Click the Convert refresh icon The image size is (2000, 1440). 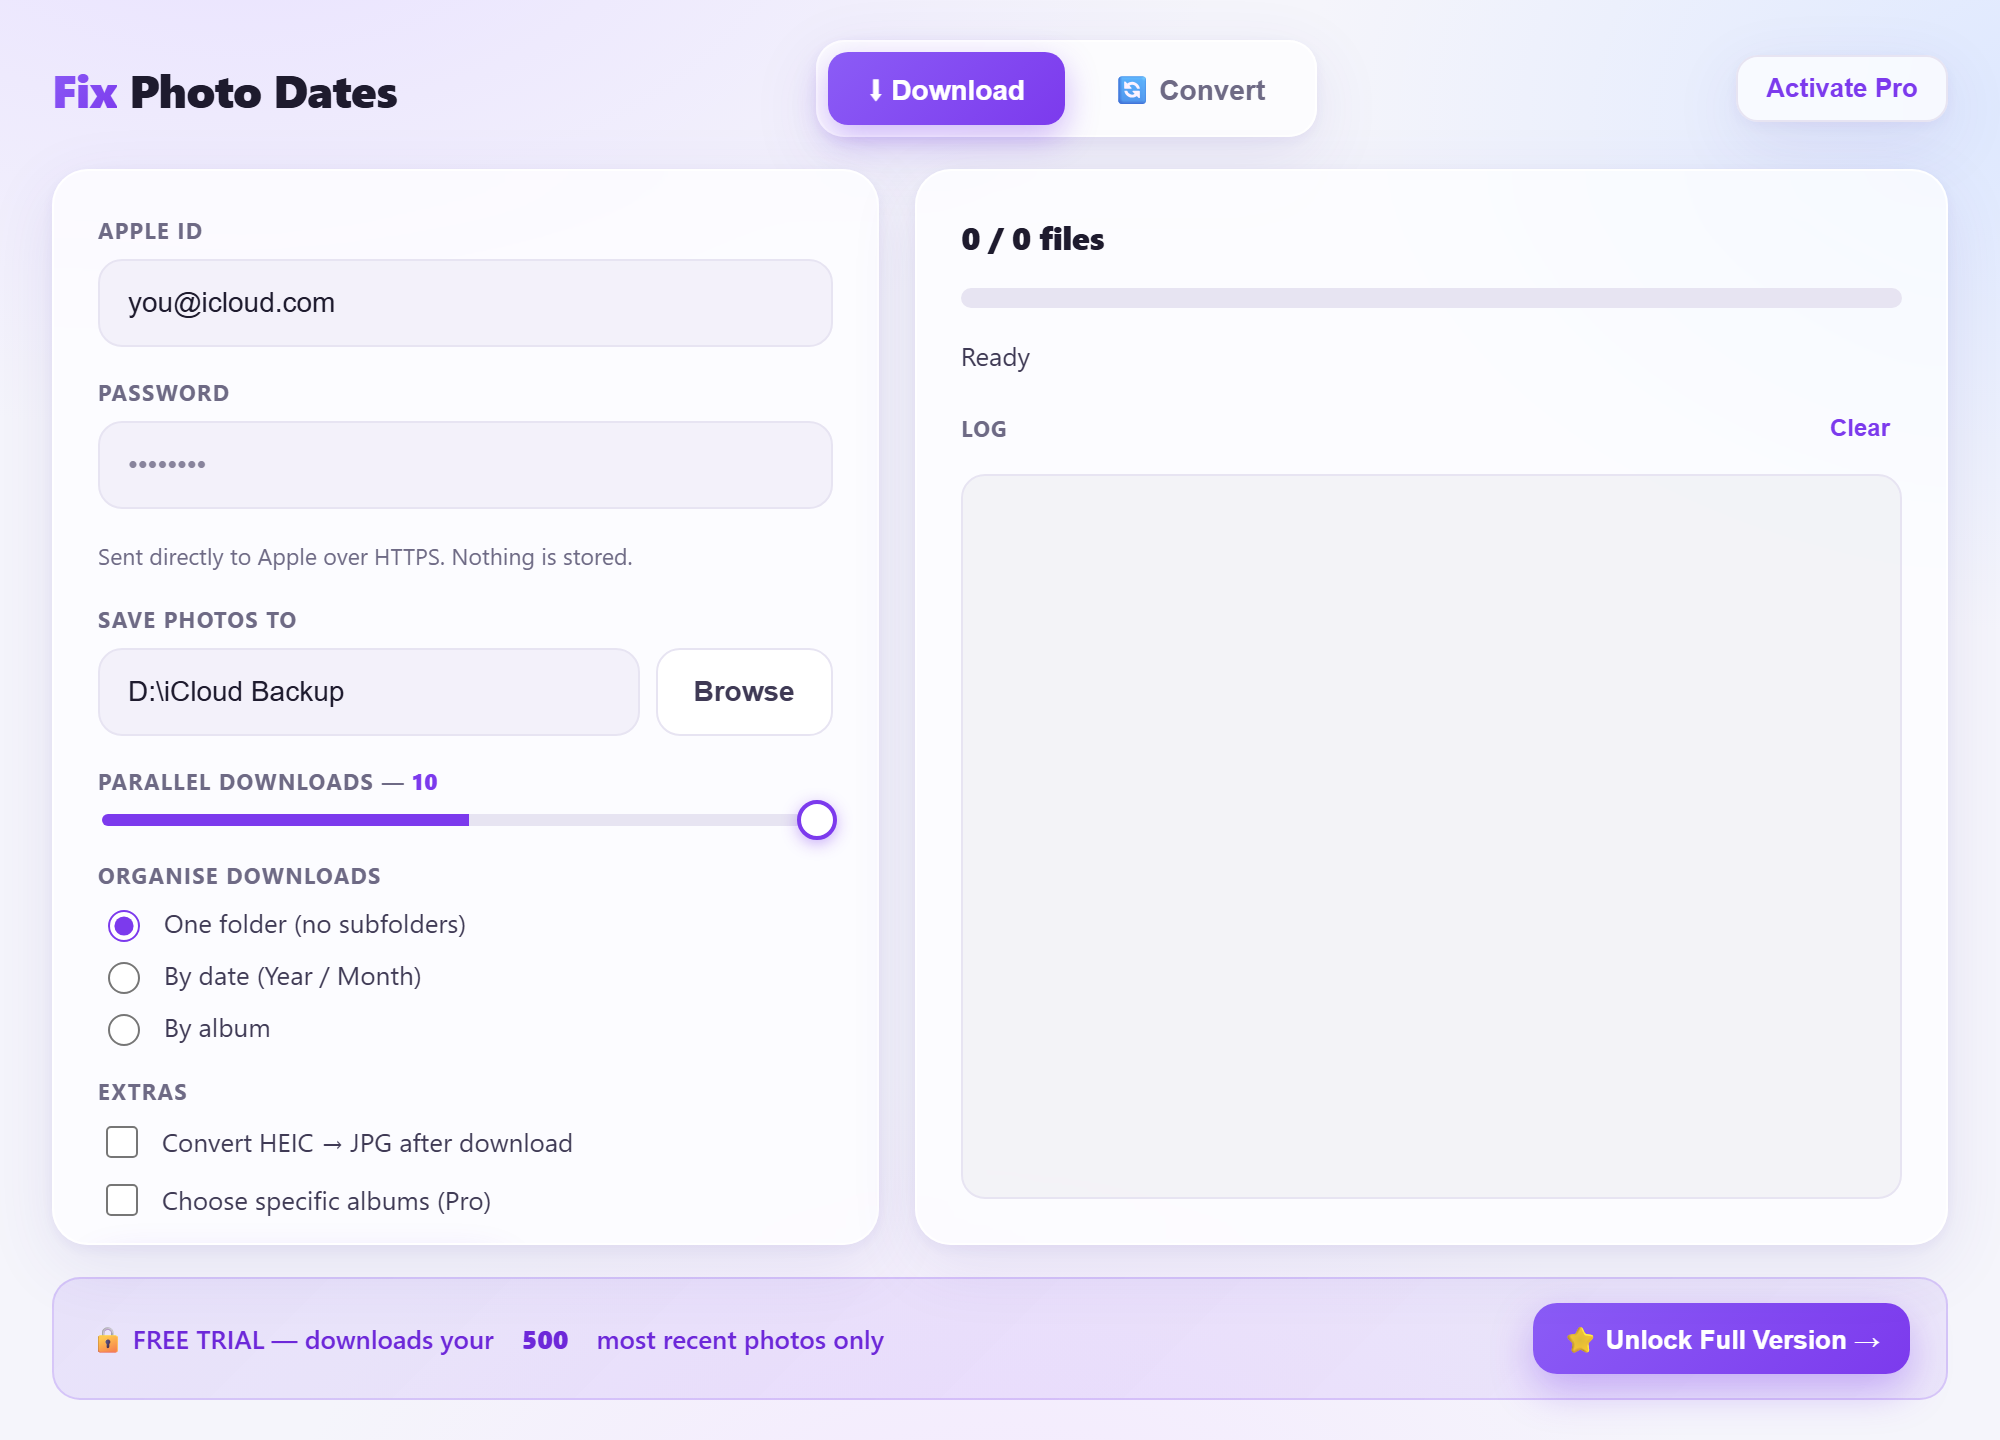1131,90
